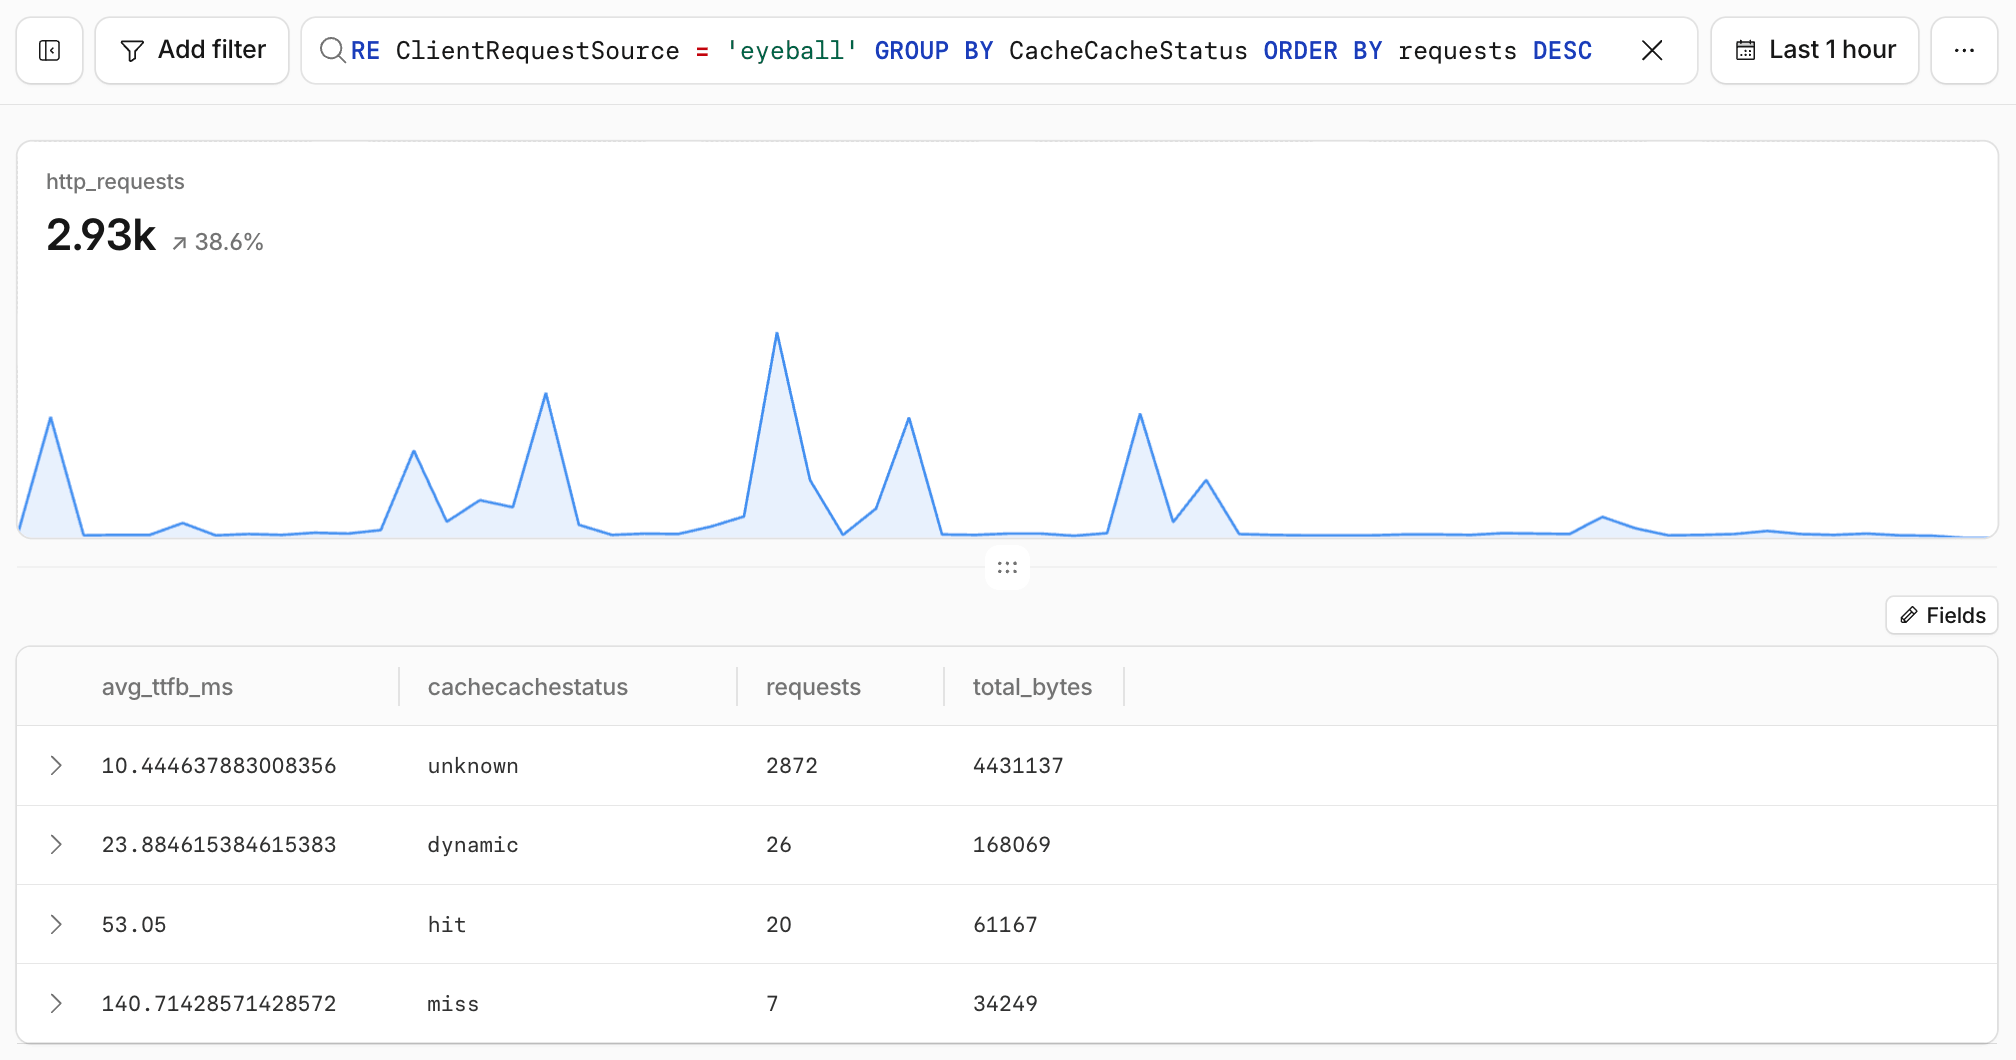Click the calendar icon in time picker

click(1745, 50)
